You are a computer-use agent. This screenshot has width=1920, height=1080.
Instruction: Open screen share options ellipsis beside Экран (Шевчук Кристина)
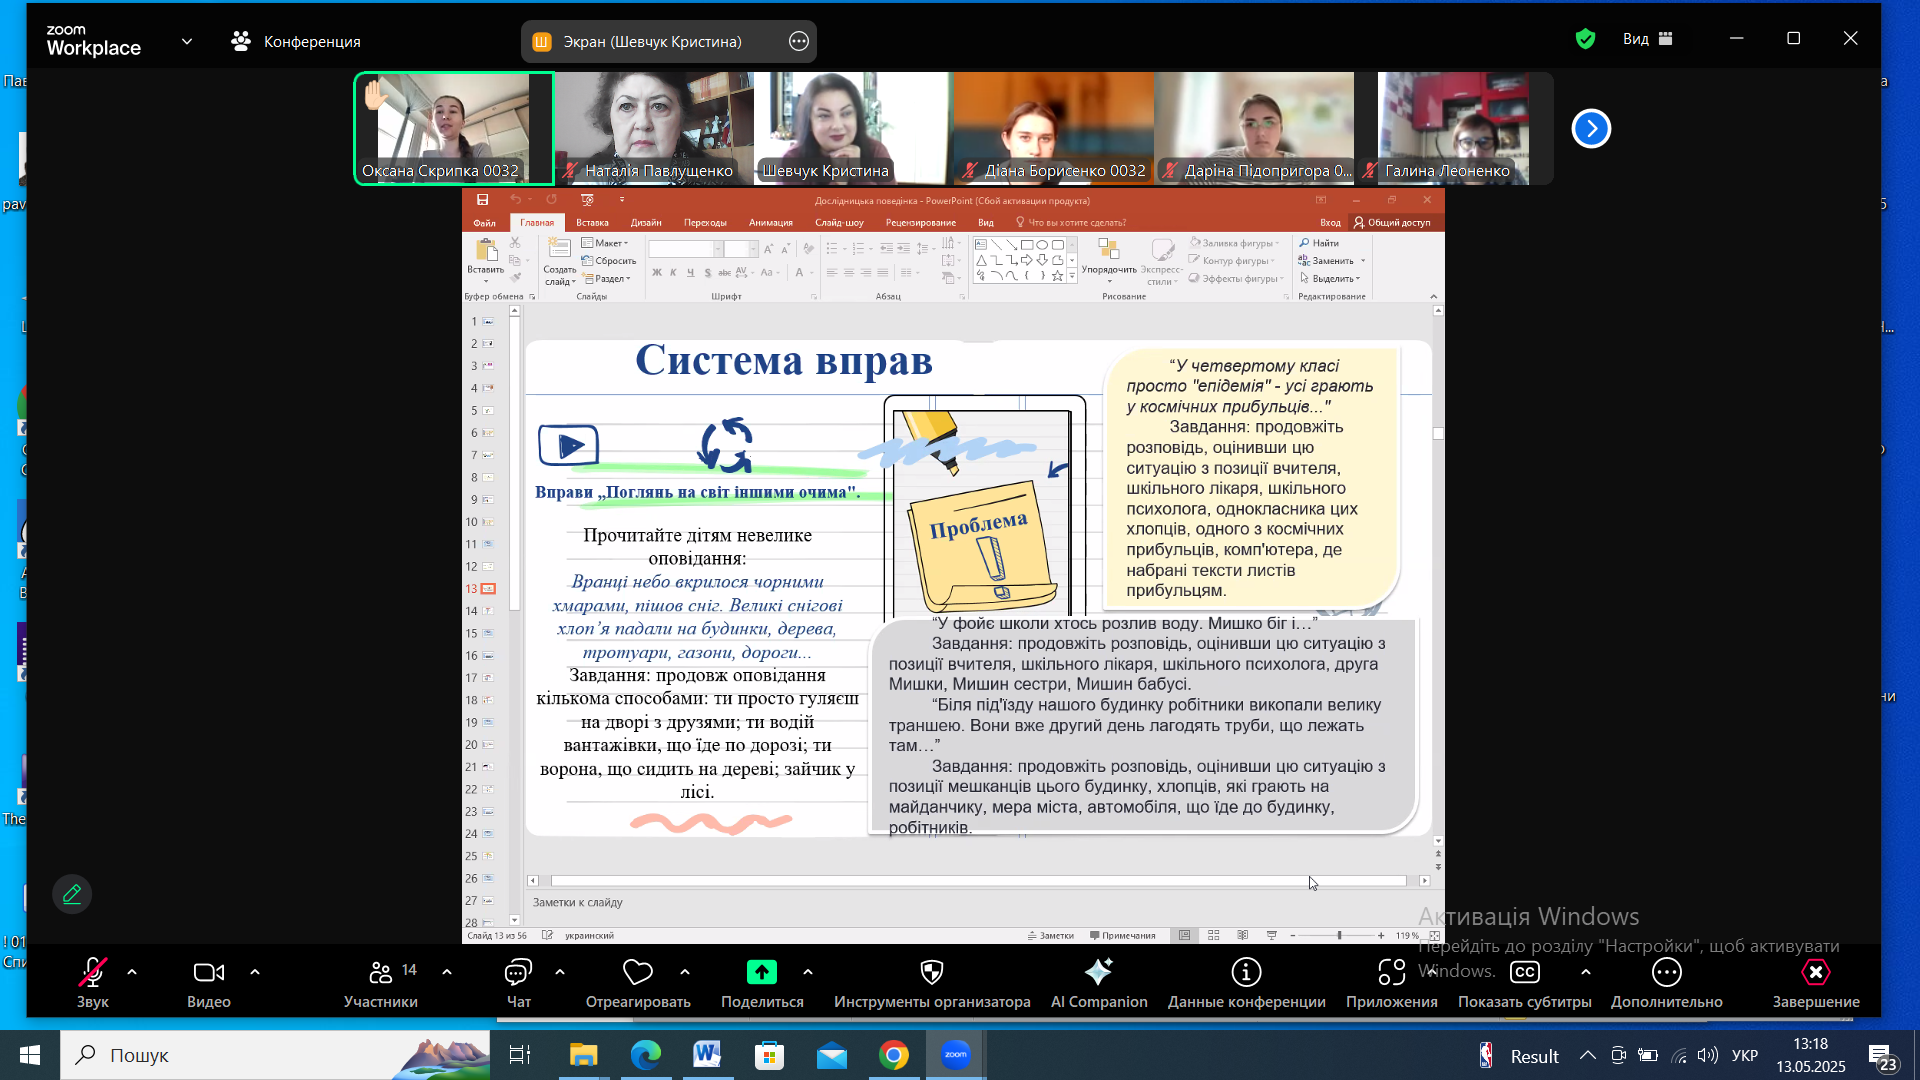799,41
